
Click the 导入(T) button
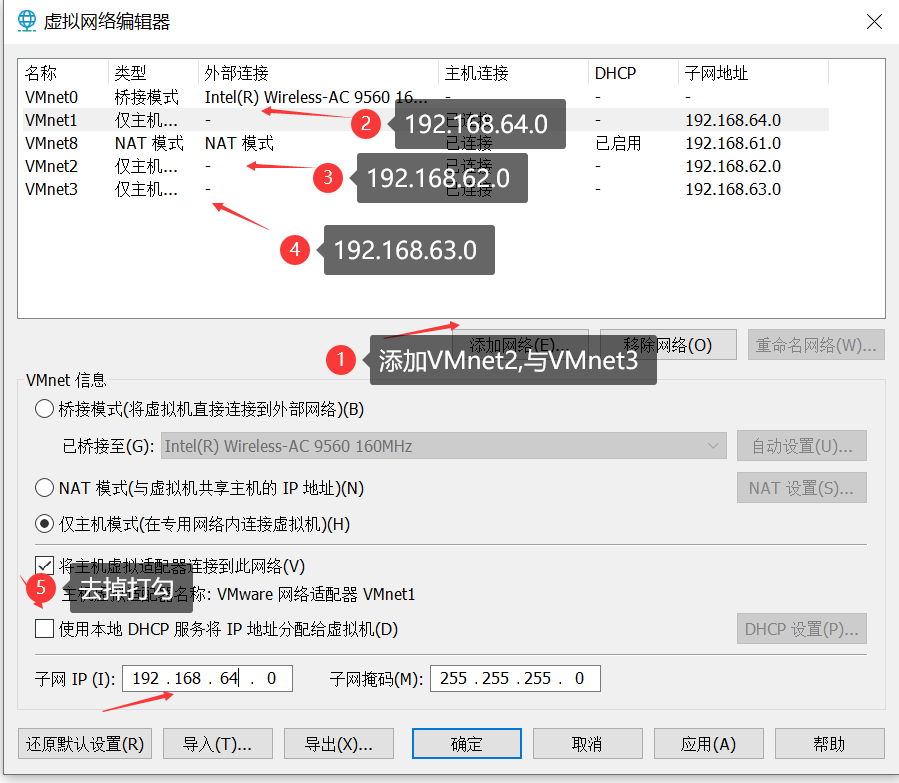tap(218, 743)
